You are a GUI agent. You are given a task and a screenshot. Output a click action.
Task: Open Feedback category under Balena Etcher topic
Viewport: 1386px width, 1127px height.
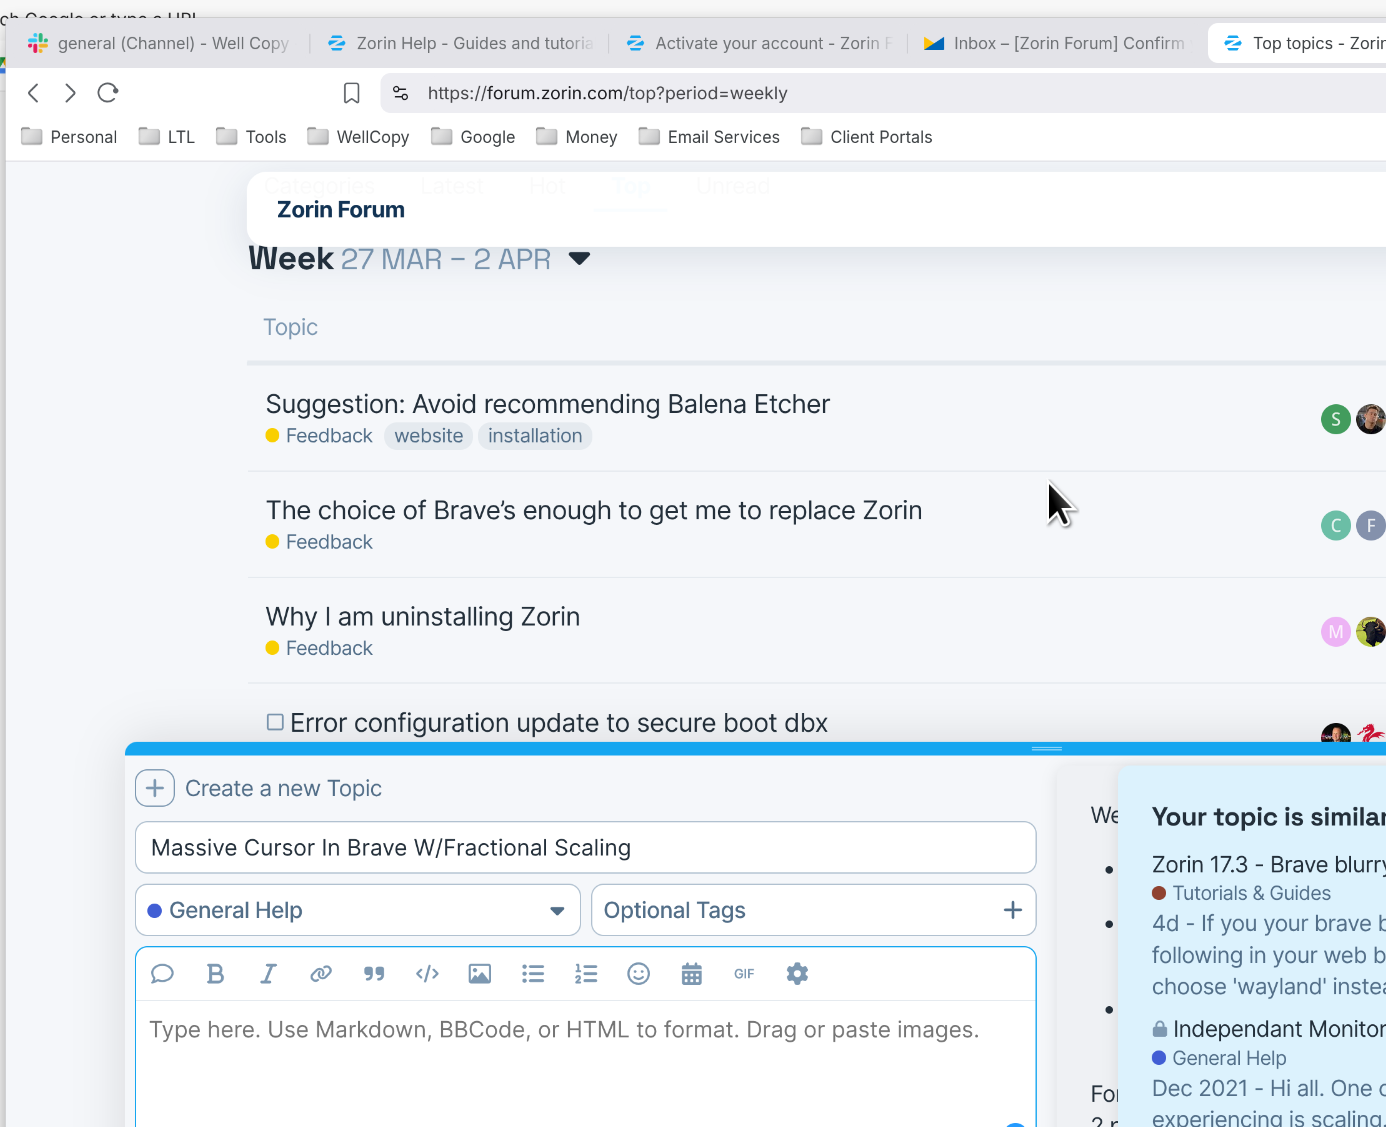pyautogui.click(x=319, y=436)
